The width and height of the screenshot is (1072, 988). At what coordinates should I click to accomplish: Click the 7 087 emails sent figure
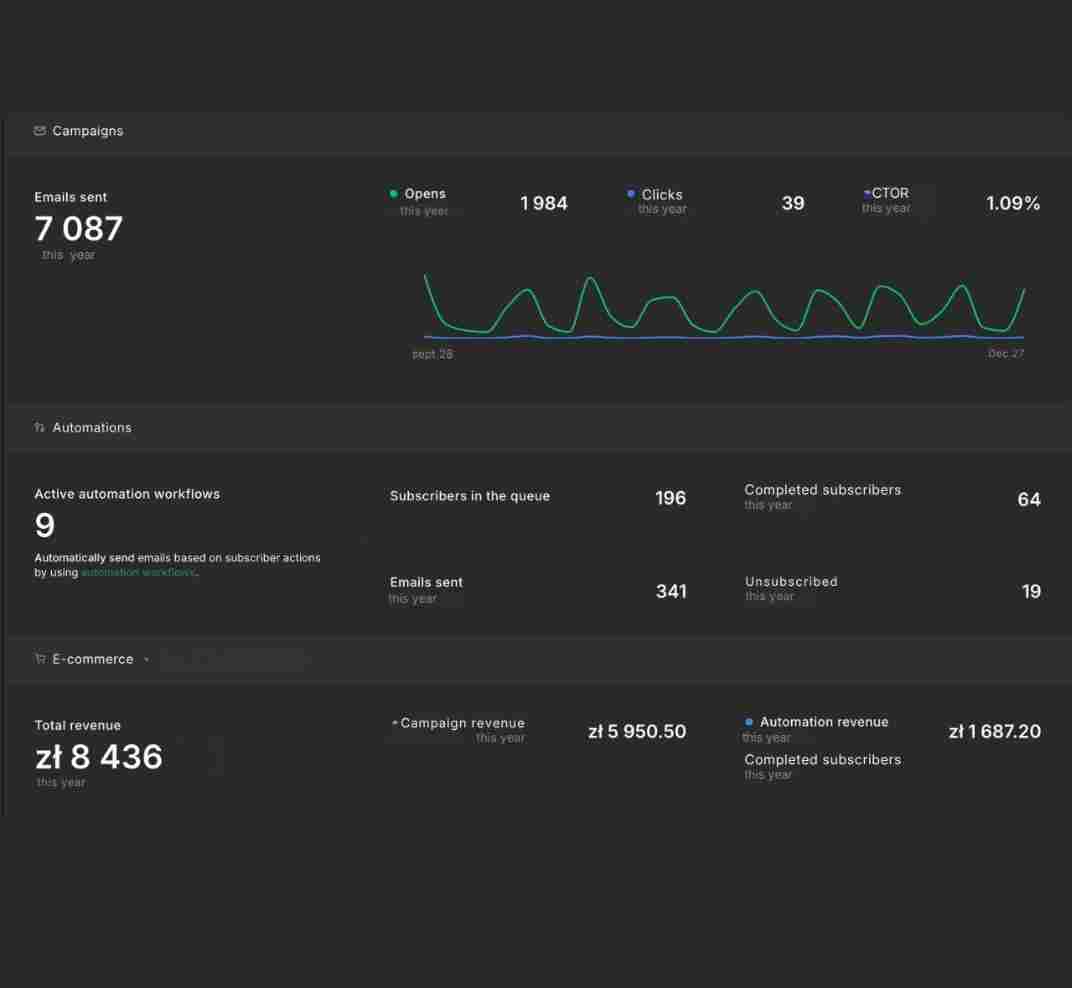(x=79, y=228)
